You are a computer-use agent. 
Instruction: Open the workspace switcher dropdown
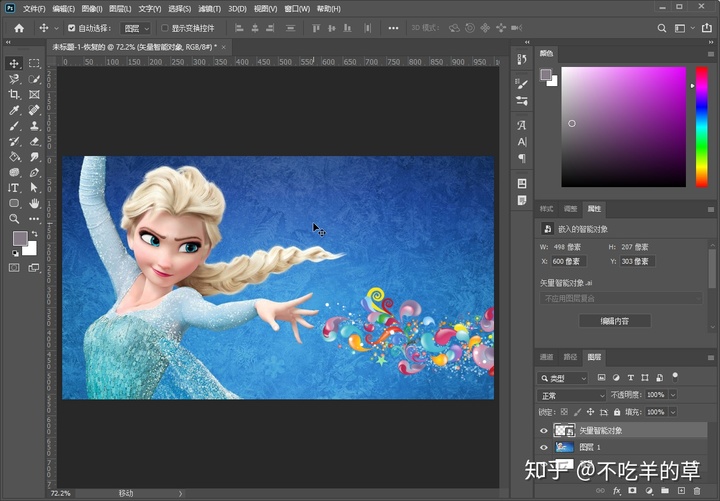click(x=683, y=28)
